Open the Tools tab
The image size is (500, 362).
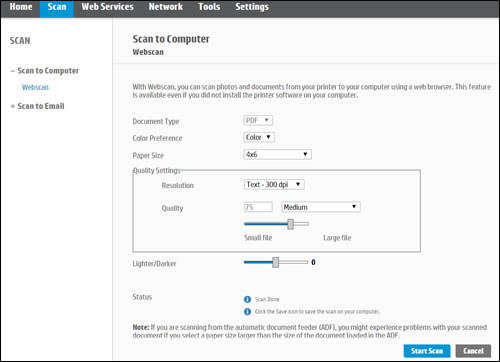209,7
